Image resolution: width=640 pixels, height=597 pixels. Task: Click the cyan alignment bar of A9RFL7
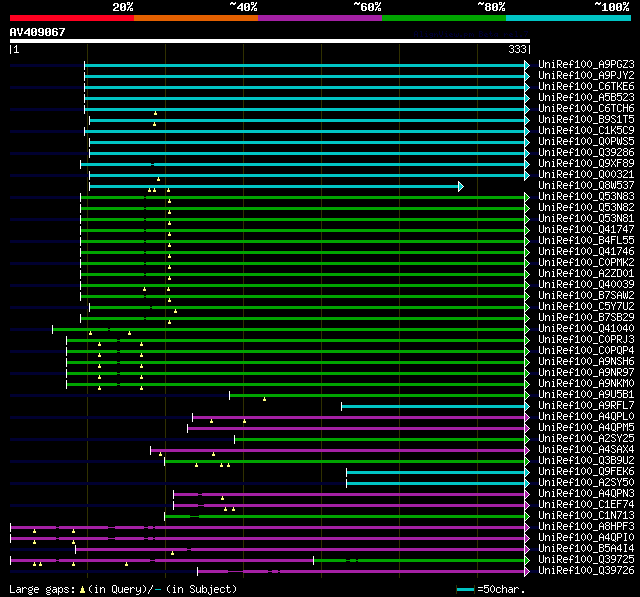pyautogui.click(x=433, y=406)
